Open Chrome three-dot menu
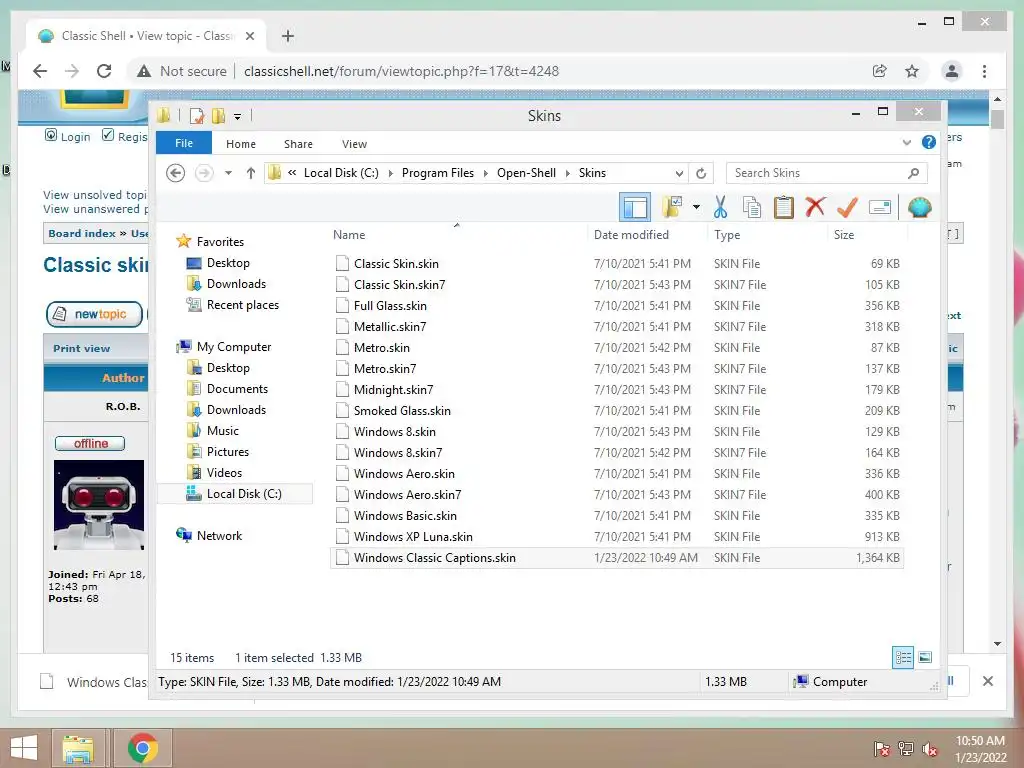1024x768 pixels. [984, 71]
